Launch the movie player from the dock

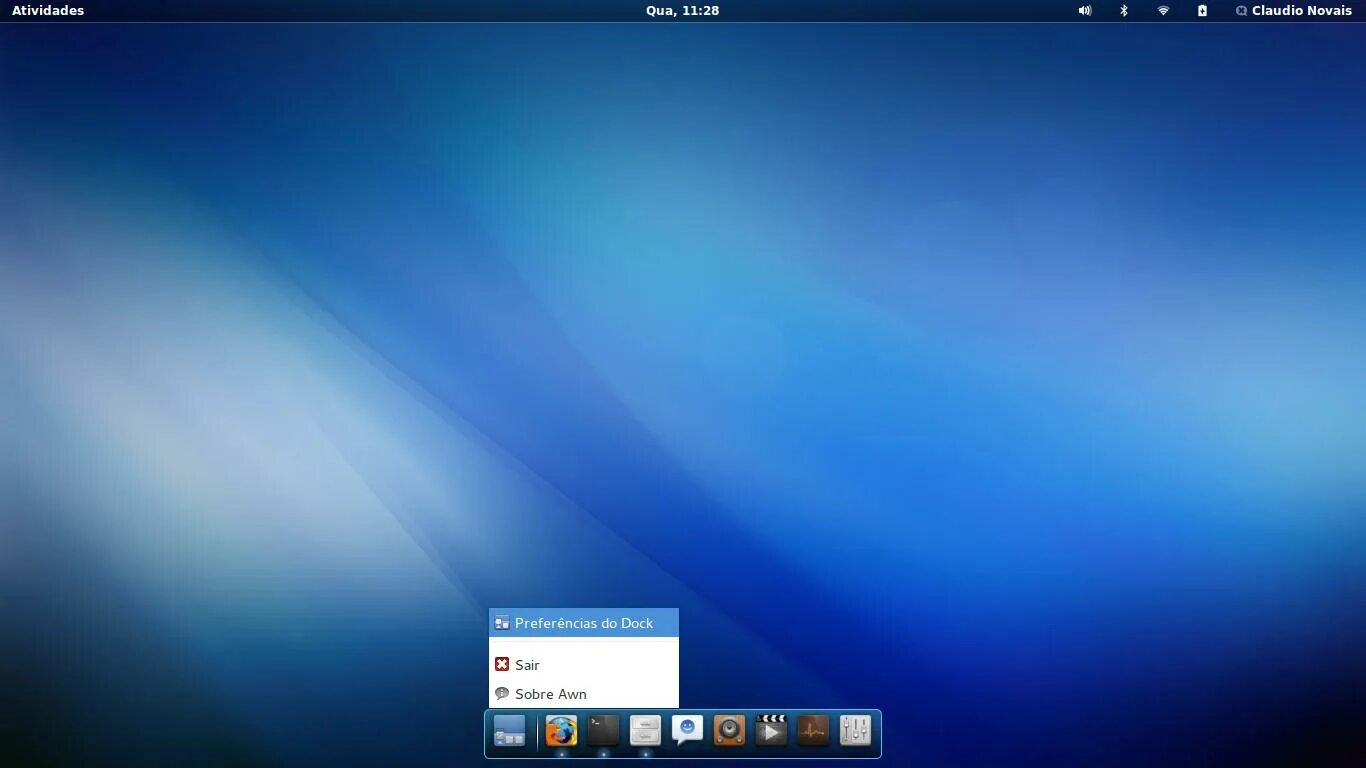[770, 732]
